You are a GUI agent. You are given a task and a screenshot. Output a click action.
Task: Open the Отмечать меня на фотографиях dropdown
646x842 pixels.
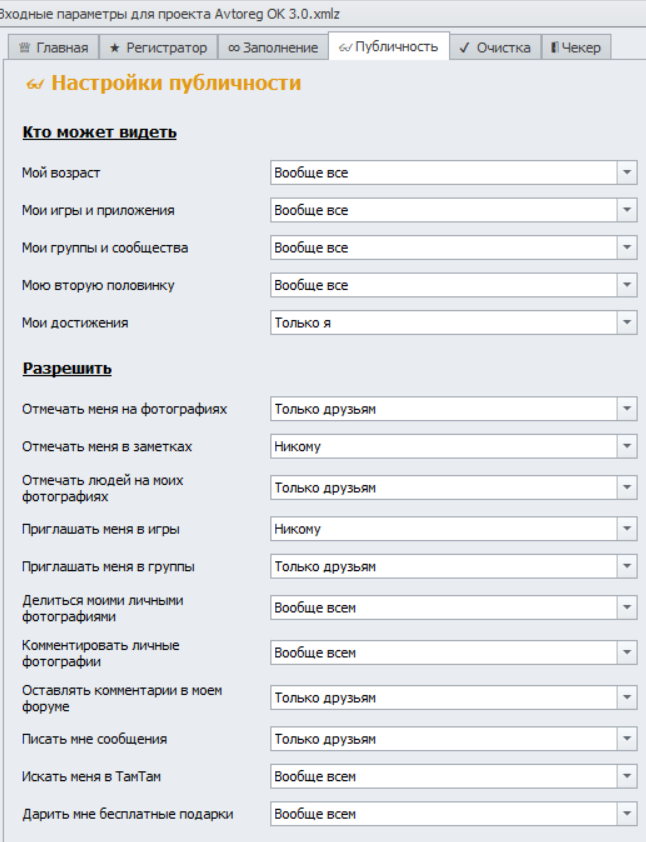(627, 409)
